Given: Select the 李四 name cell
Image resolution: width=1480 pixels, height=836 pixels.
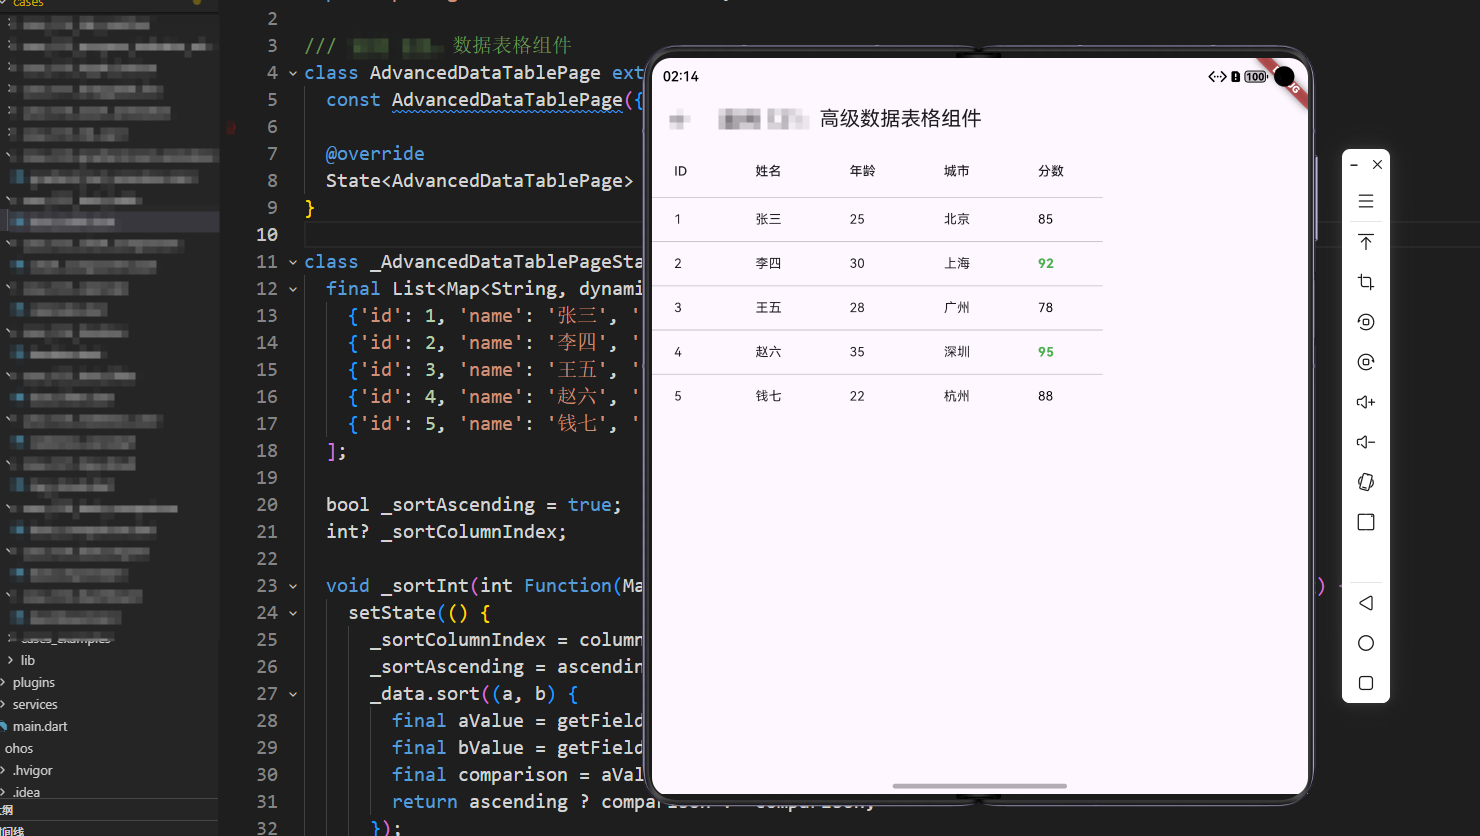Looking at the screenshot, I should pyautogui.click(x=768, y=263).
